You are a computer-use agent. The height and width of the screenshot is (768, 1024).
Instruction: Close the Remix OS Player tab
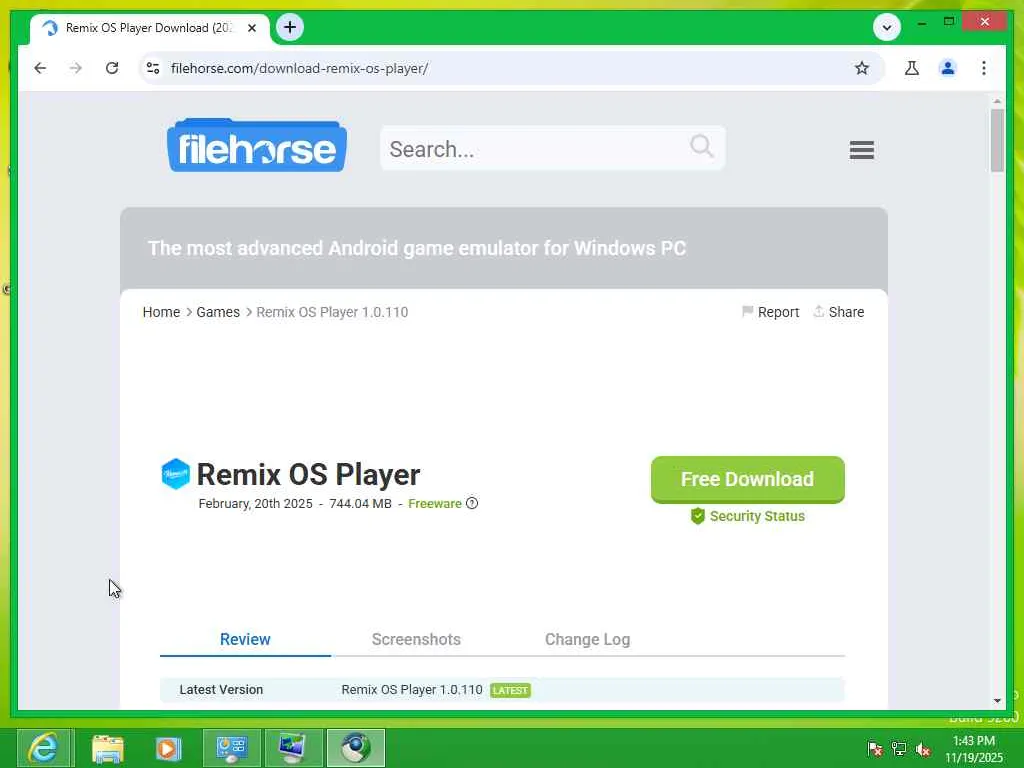click(252, 28)
